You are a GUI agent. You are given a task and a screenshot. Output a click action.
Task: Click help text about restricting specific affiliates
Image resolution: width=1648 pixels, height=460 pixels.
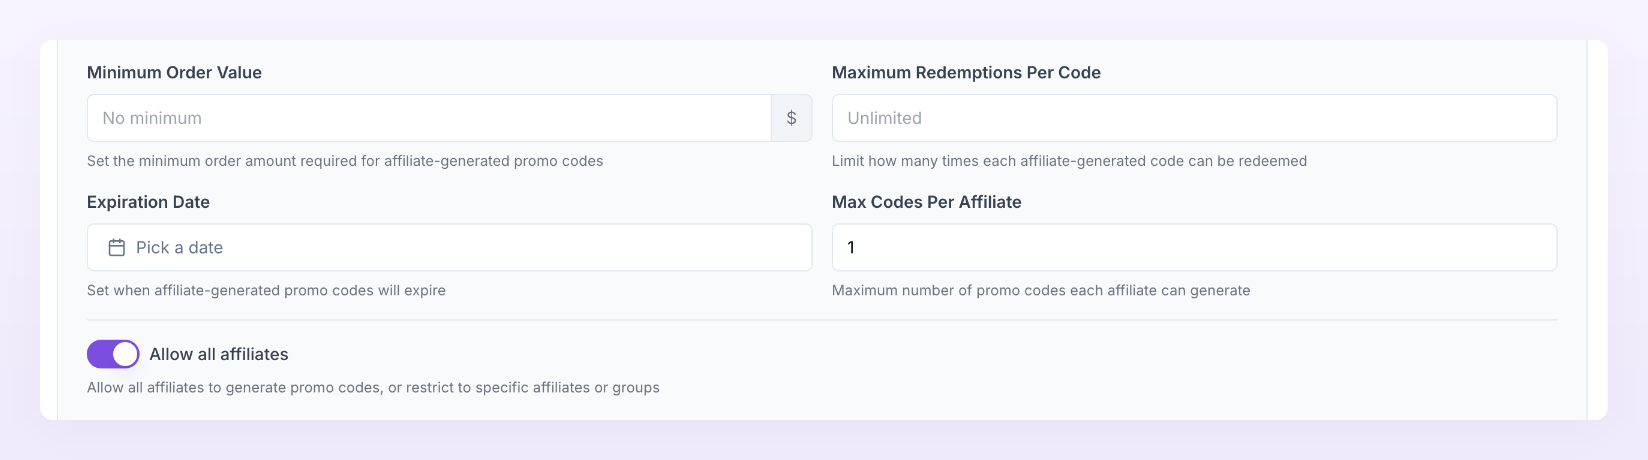pyautogui.click(x=373, y=387)
